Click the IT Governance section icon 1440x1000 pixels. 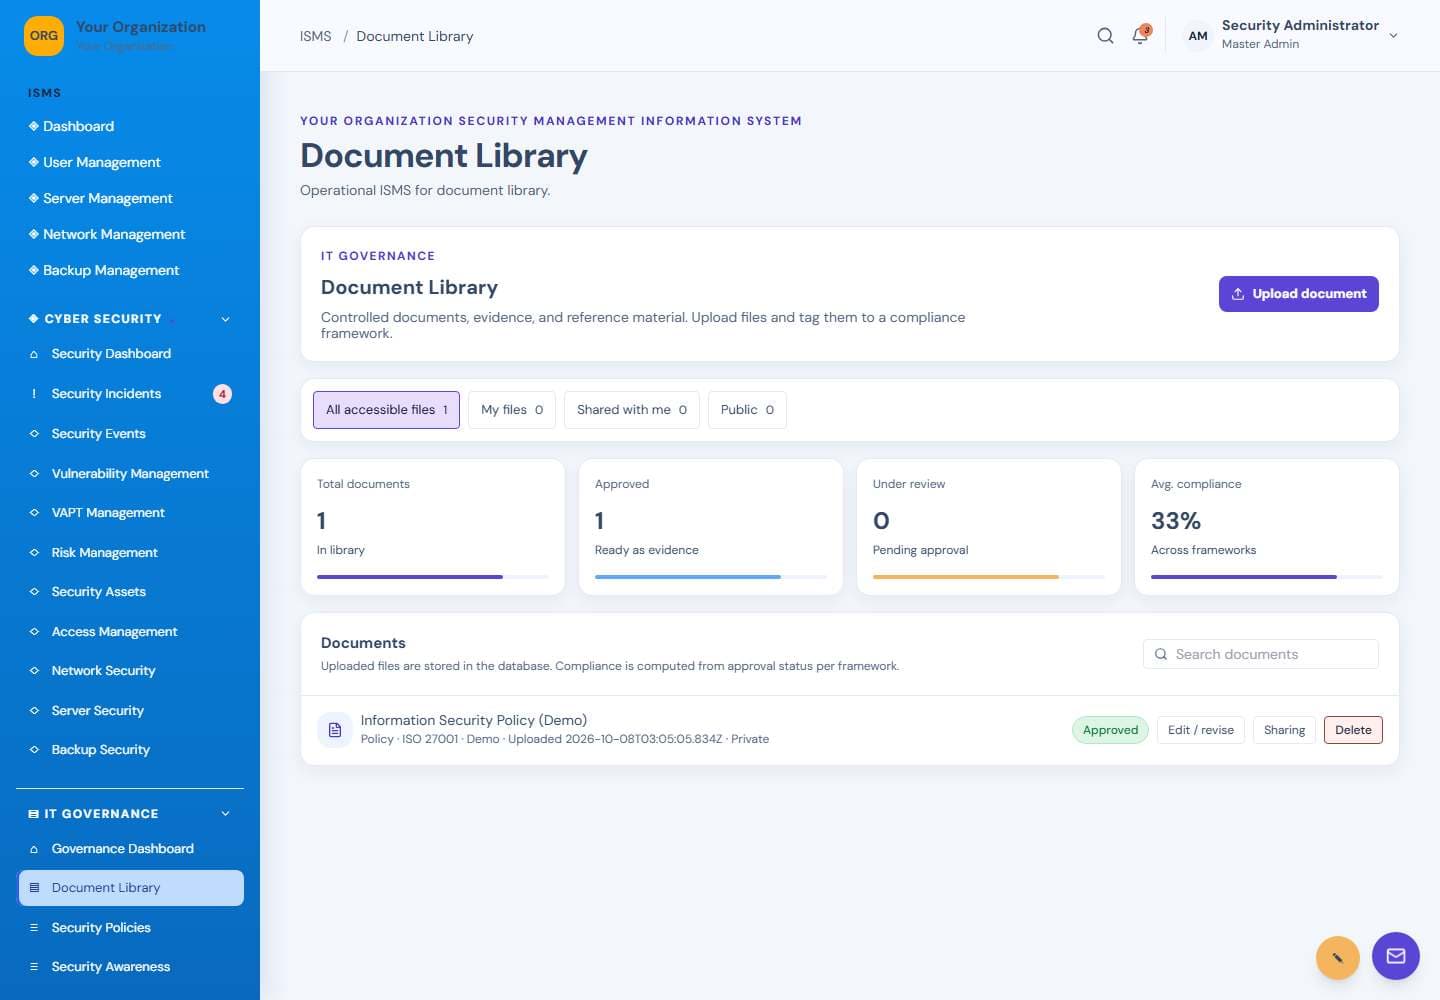pyautogui.click(x=34, y=814)
